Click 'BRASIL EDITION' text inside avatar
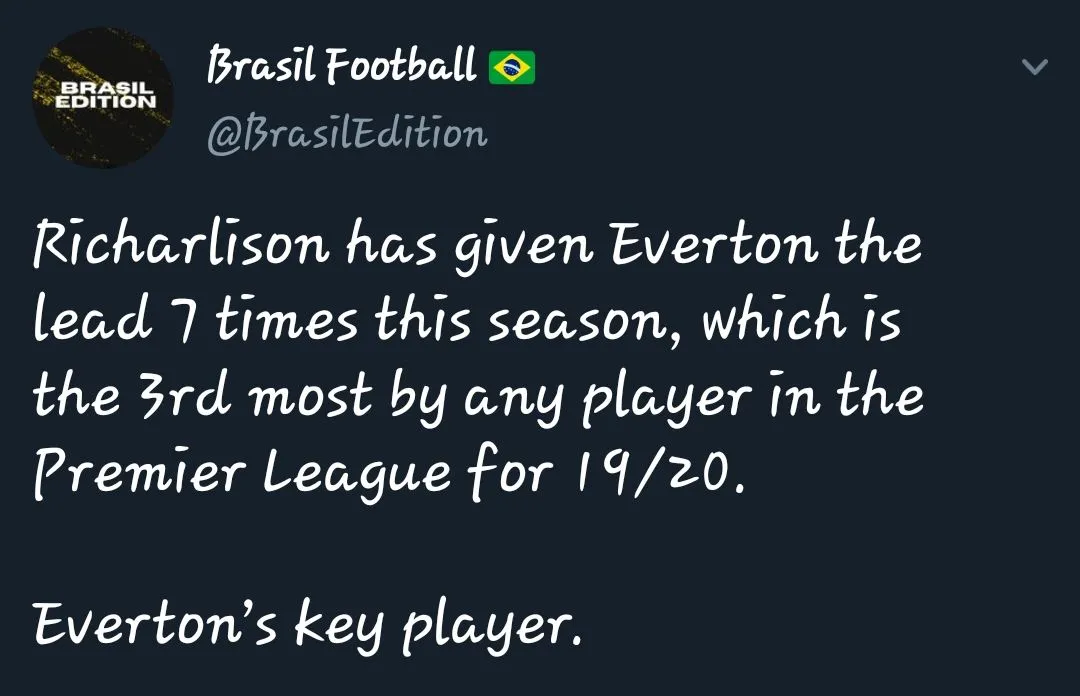 point(103,95)
